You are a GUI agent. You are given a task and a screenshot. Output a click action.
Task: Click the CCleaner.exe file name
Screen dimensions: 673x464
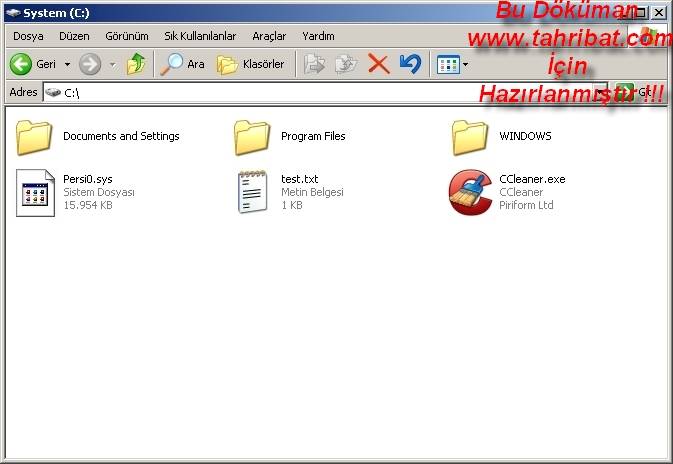pos(532,179)
